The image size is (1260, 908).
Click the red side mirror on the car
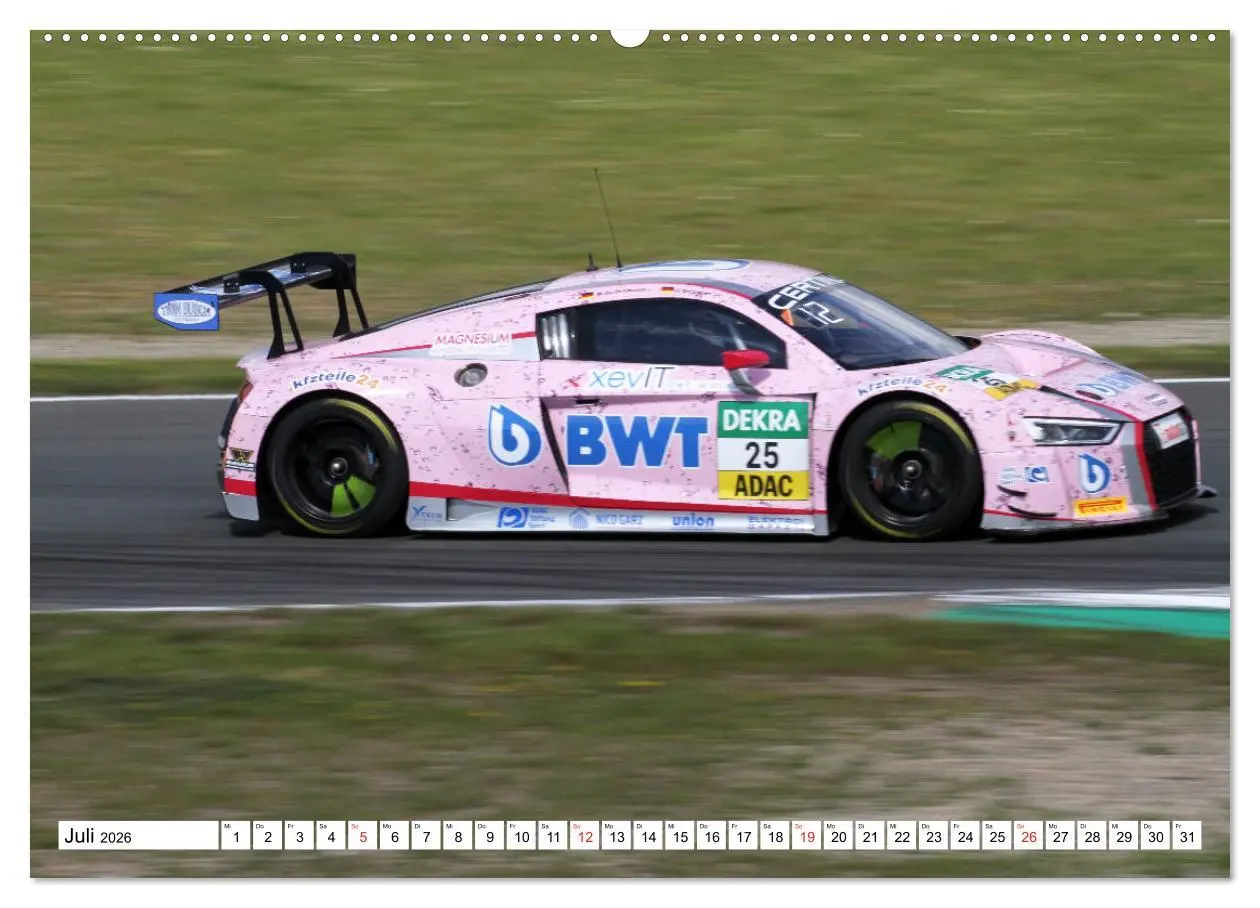click(x=746, y=359)
